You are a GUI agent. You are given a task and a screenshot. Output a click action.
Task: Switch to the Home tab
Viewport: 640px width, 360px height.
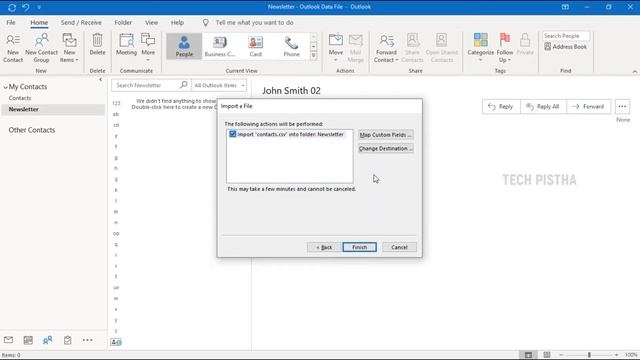pos(39,22)
